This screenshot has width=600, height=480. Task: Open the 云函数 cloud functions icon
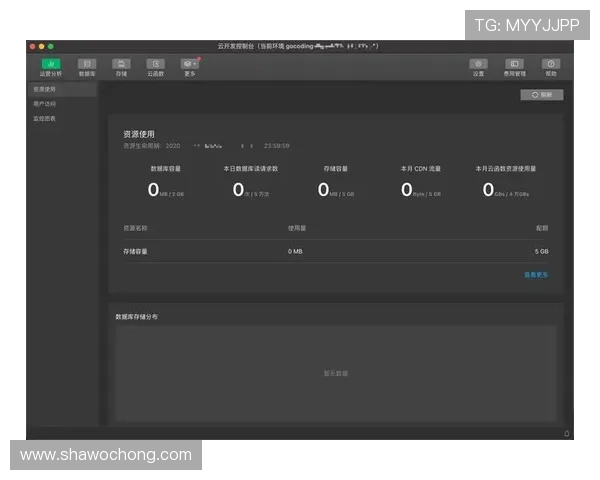click(155, 65)
